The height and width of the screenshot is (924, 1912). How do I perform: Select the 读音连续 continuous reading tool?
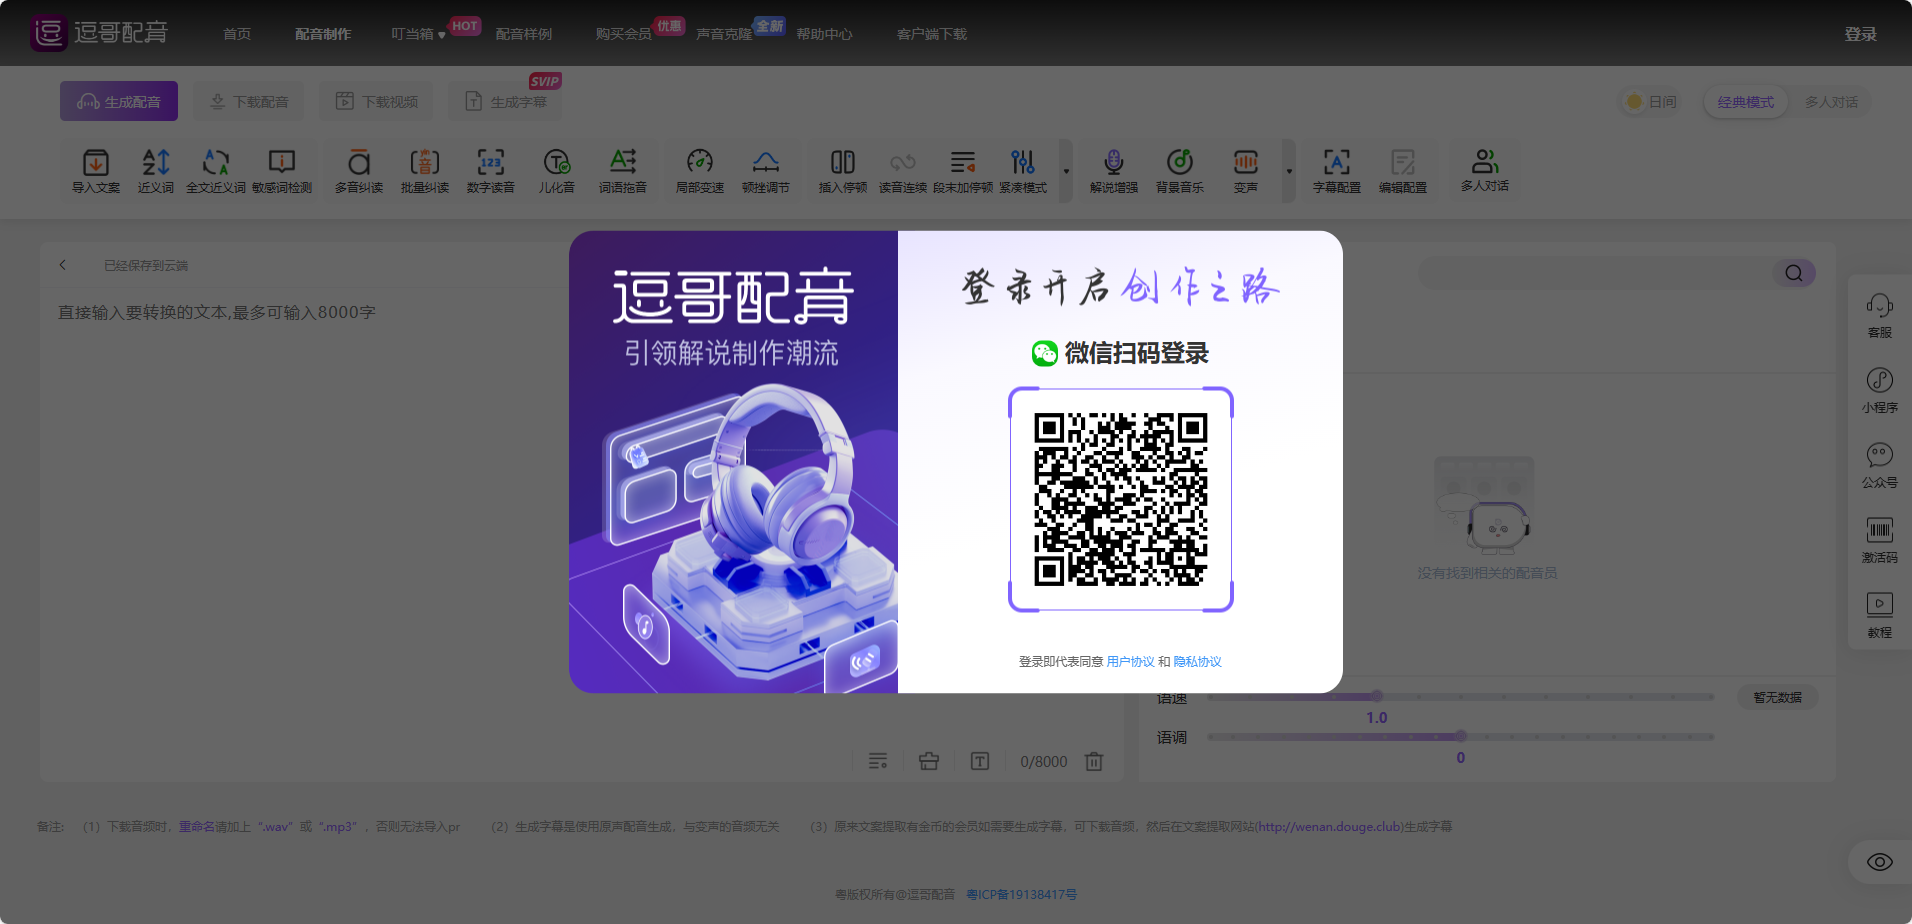tap(903, 170)
